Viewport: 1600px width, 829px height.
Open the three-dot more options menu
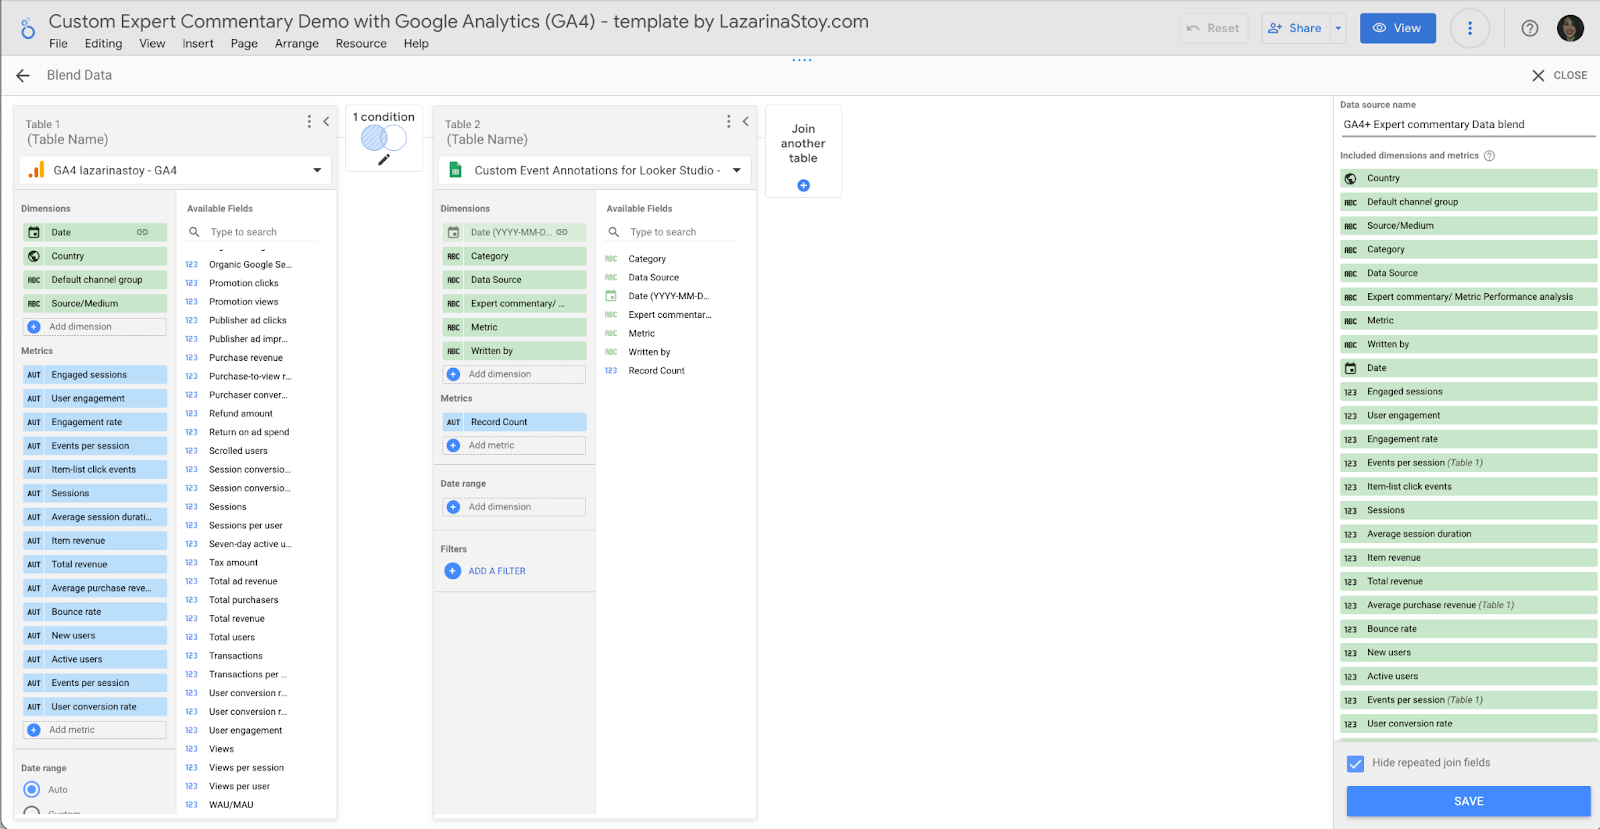pos(1469,28)
